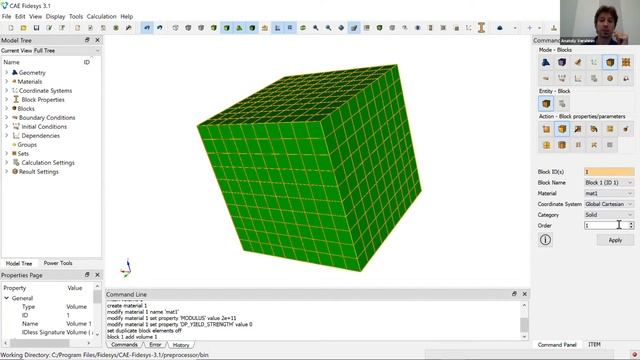Viewport: 640px width, 360px height.
Task: Float the Command Line panel with undock icon
Action: coord(514,294)
